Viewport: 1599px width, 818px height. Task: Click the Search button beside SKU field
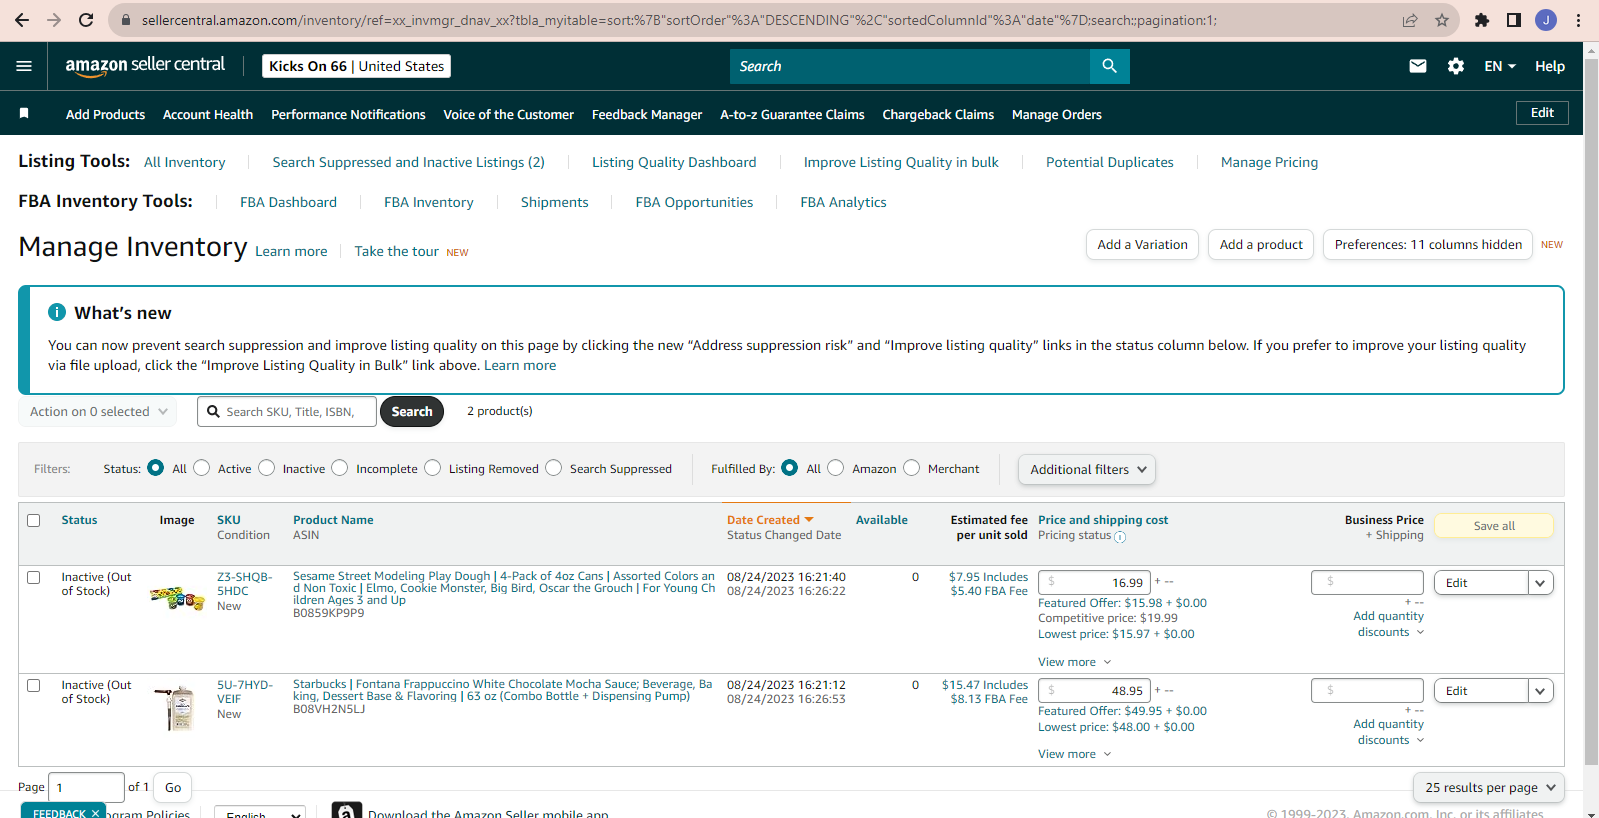point(412,412)
